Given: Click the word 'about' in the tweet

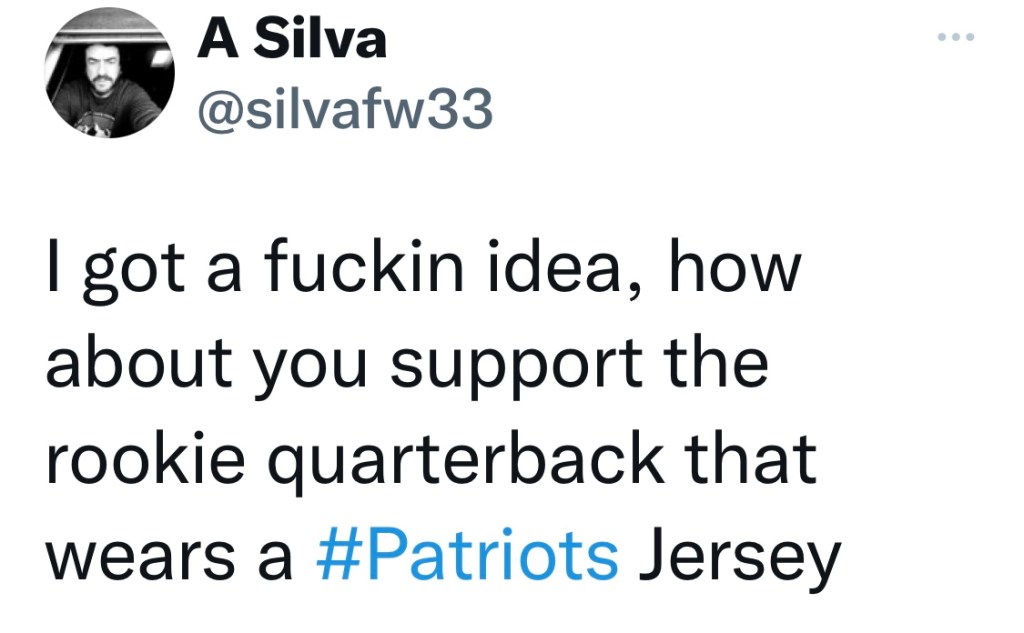Looking at the screenshot, I should (134, 367).
